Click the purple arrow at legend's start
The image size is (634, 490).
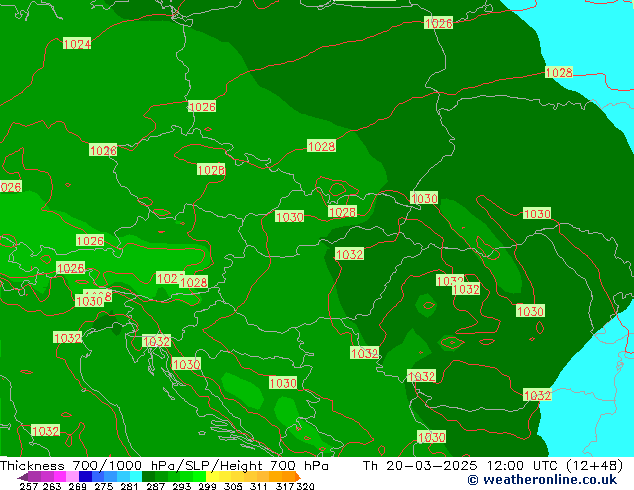pos(22,476)
